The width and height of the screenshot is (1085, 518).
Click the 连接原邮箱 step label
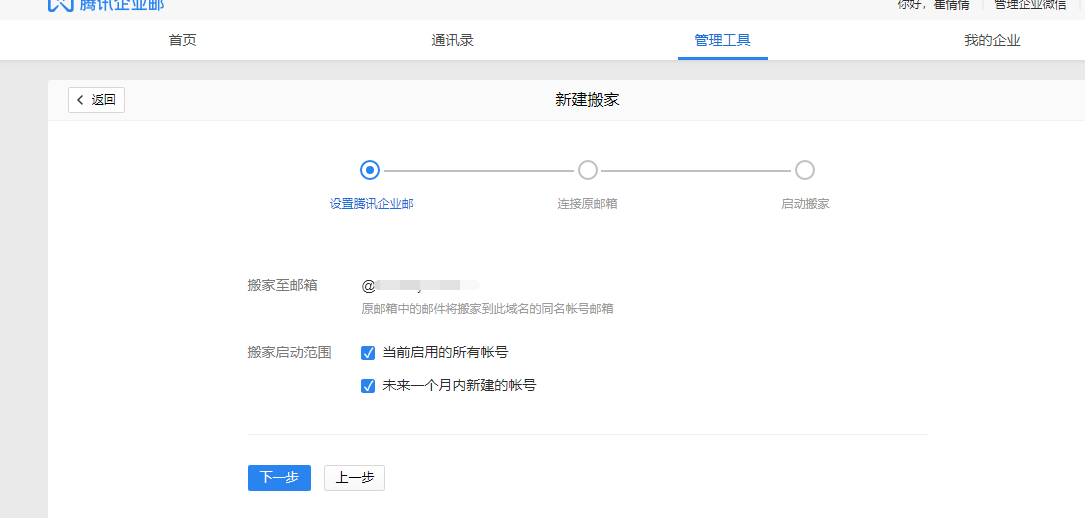[587, 204]
